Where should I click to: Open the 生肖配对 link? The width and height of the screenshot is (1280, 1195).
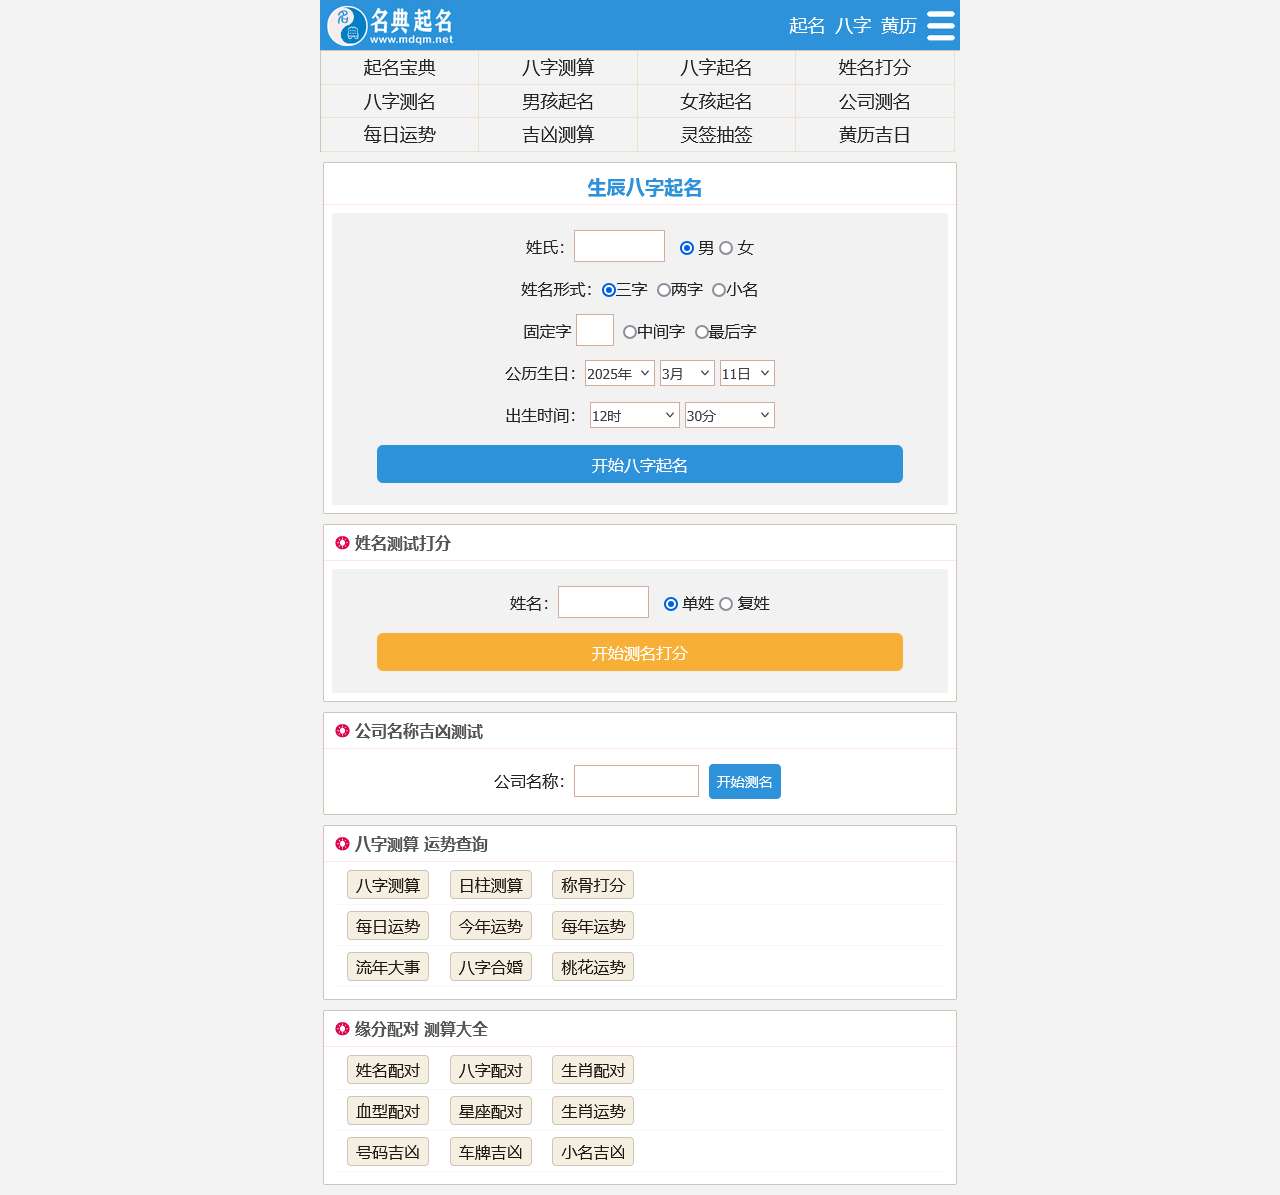coord(593,1070)
